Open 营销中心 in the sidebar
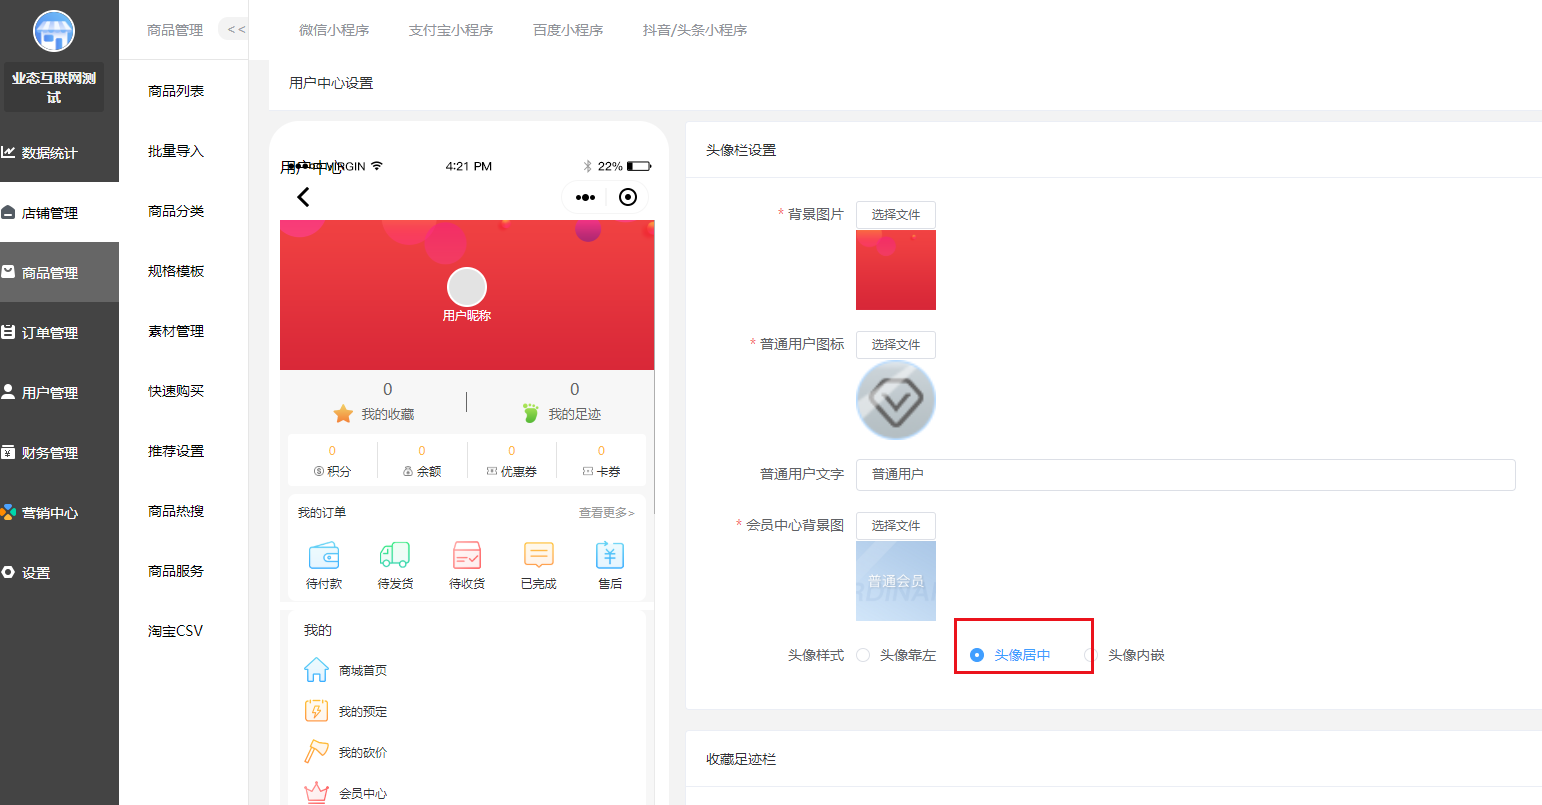Screen dimensions: 1542x805 point(59,513)
